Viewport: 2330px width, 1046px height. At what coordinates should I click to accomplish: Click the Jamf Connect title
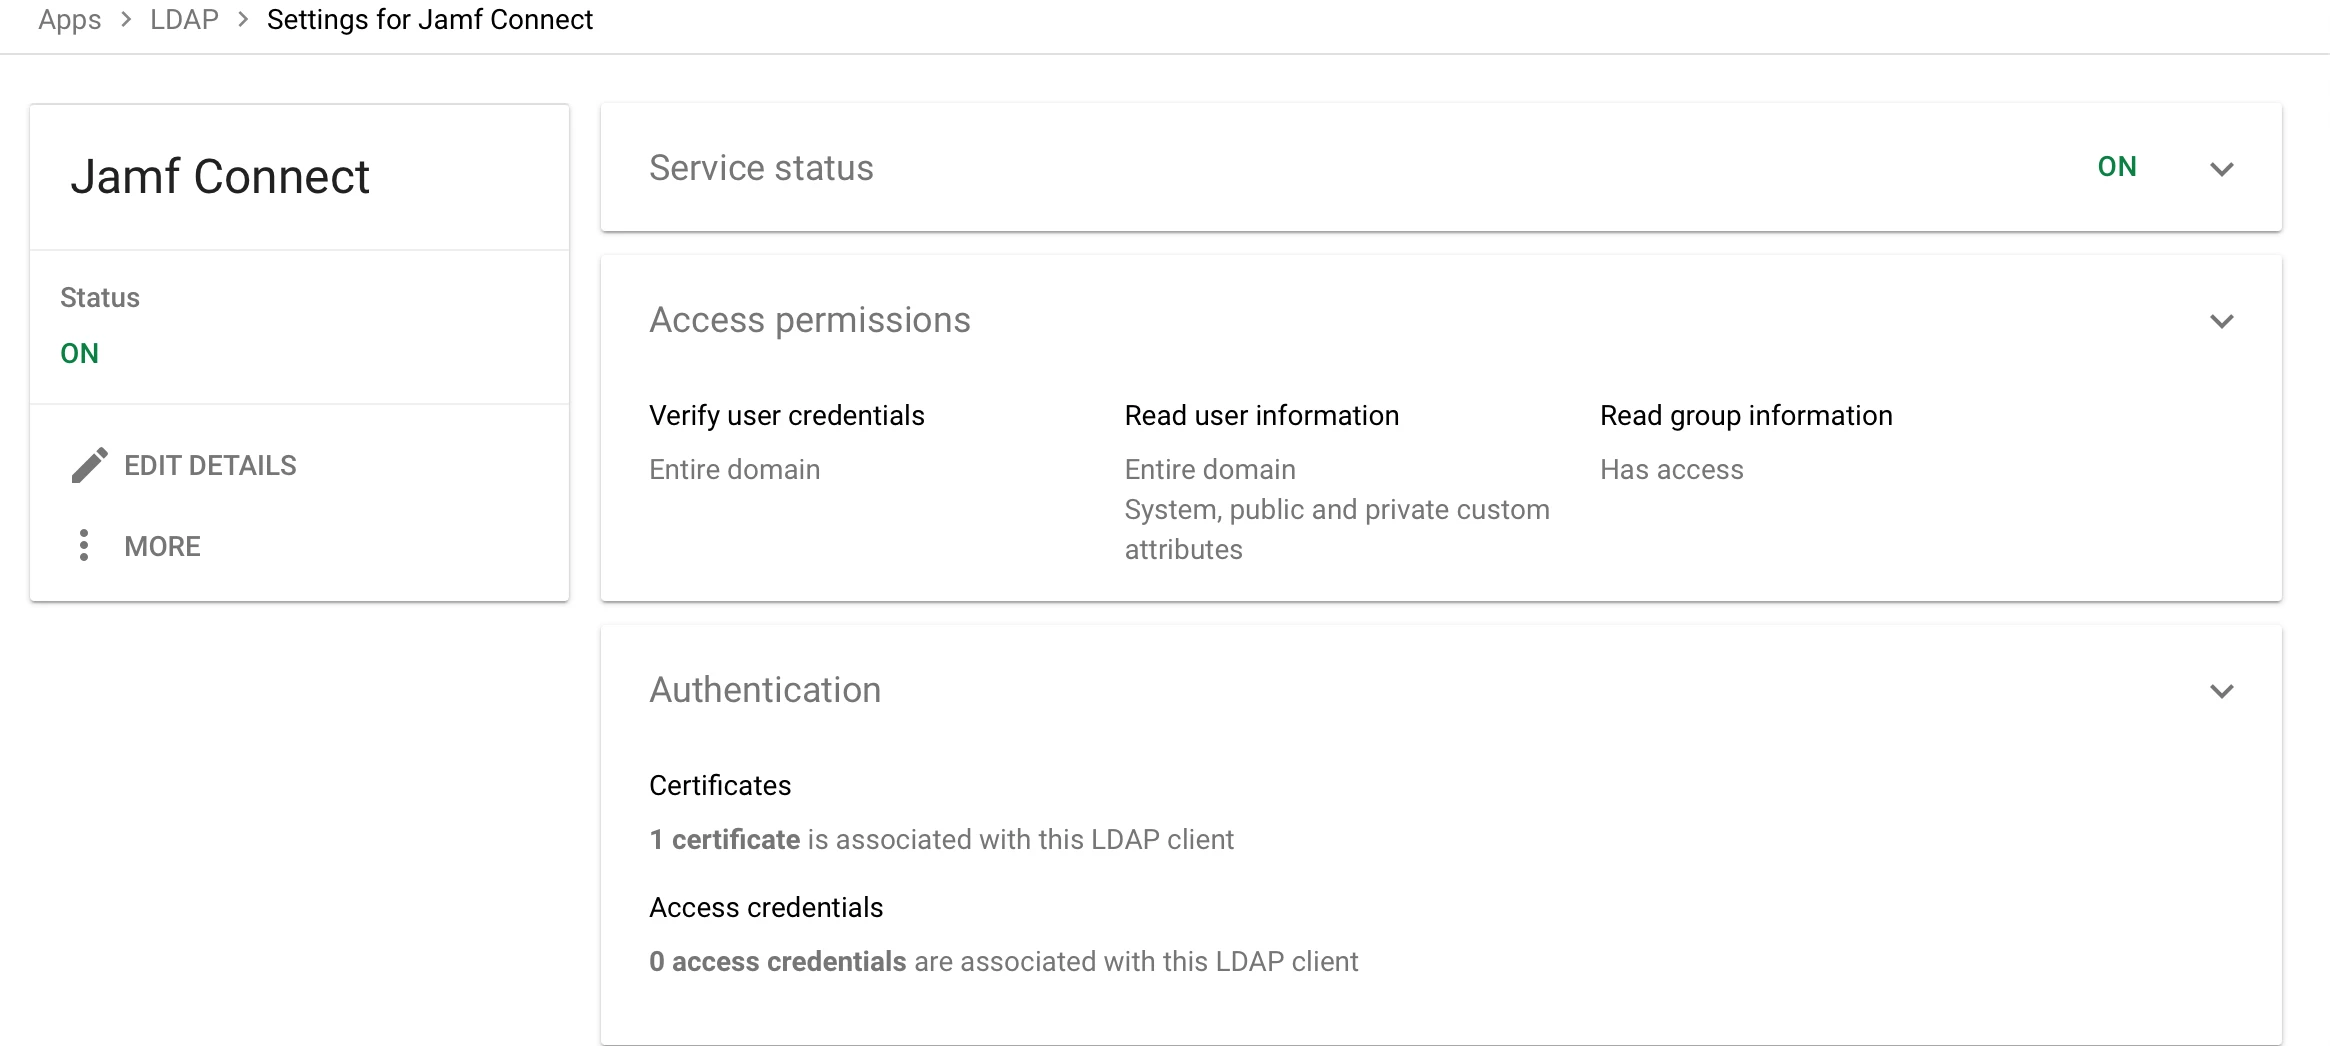point(220,177)
